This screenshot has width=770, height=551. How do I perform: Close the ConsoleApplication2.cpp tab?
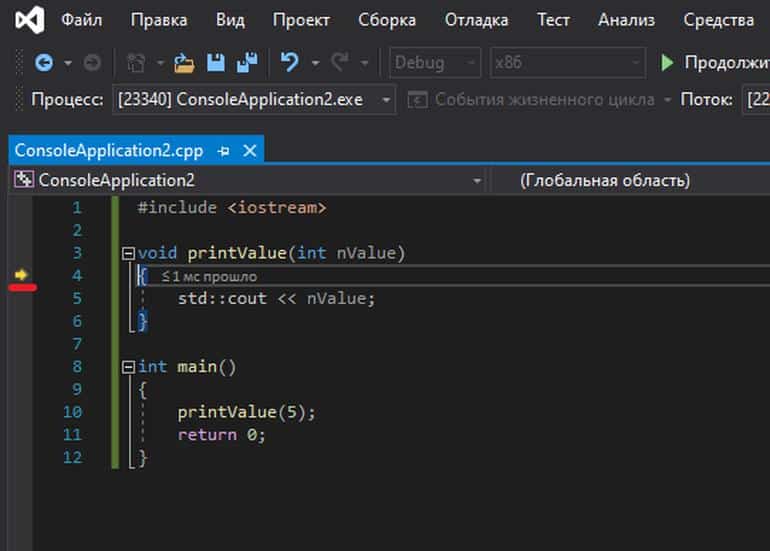point(250,151)
